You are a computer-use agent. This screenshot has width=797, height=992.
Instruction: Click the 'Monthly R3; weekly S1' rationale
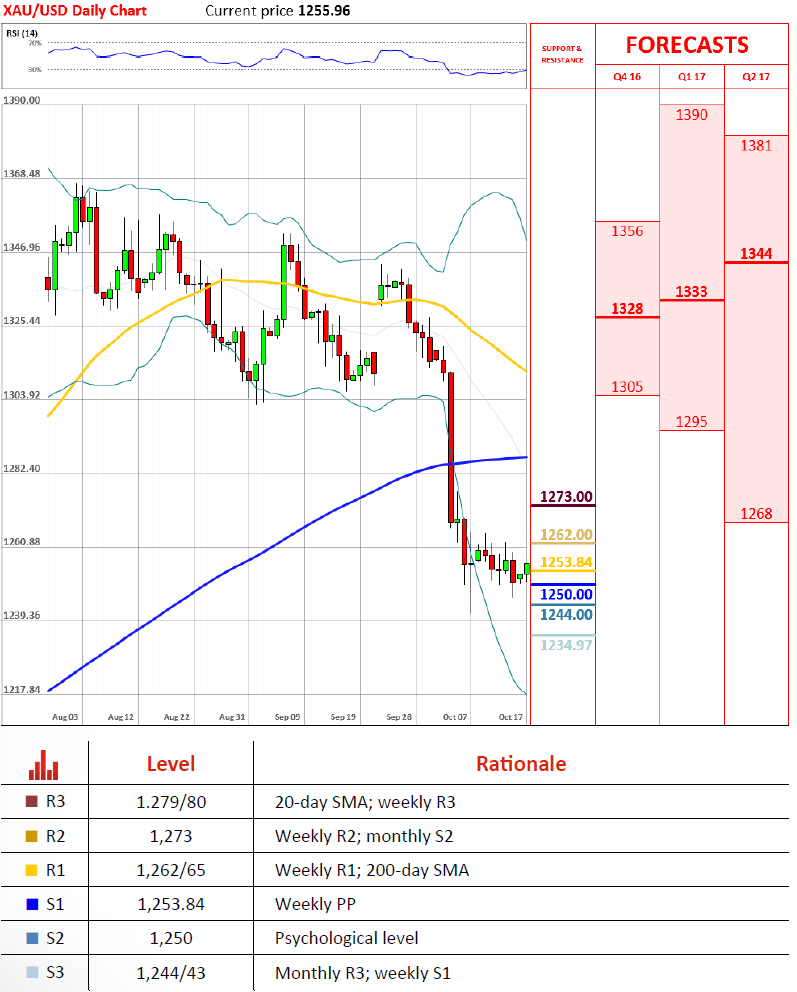(363, 973)
